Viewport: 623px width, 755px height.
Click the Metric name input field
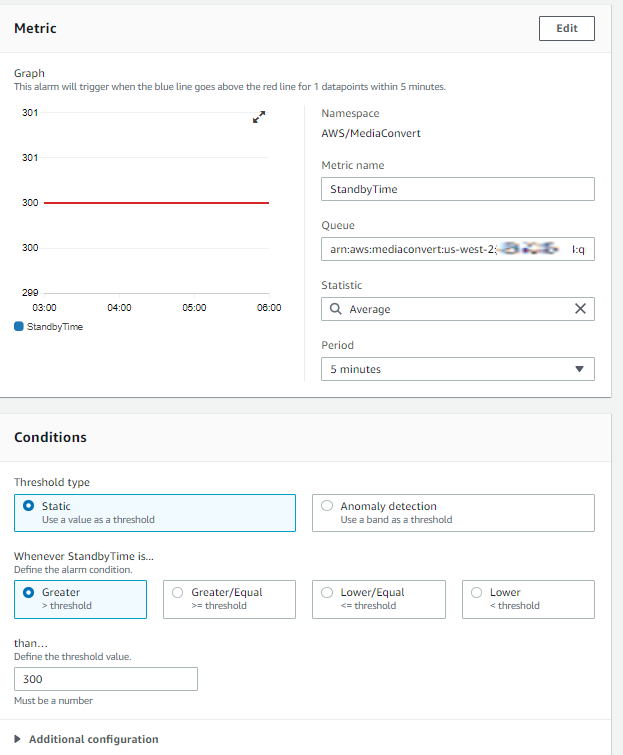click(457, 189)
